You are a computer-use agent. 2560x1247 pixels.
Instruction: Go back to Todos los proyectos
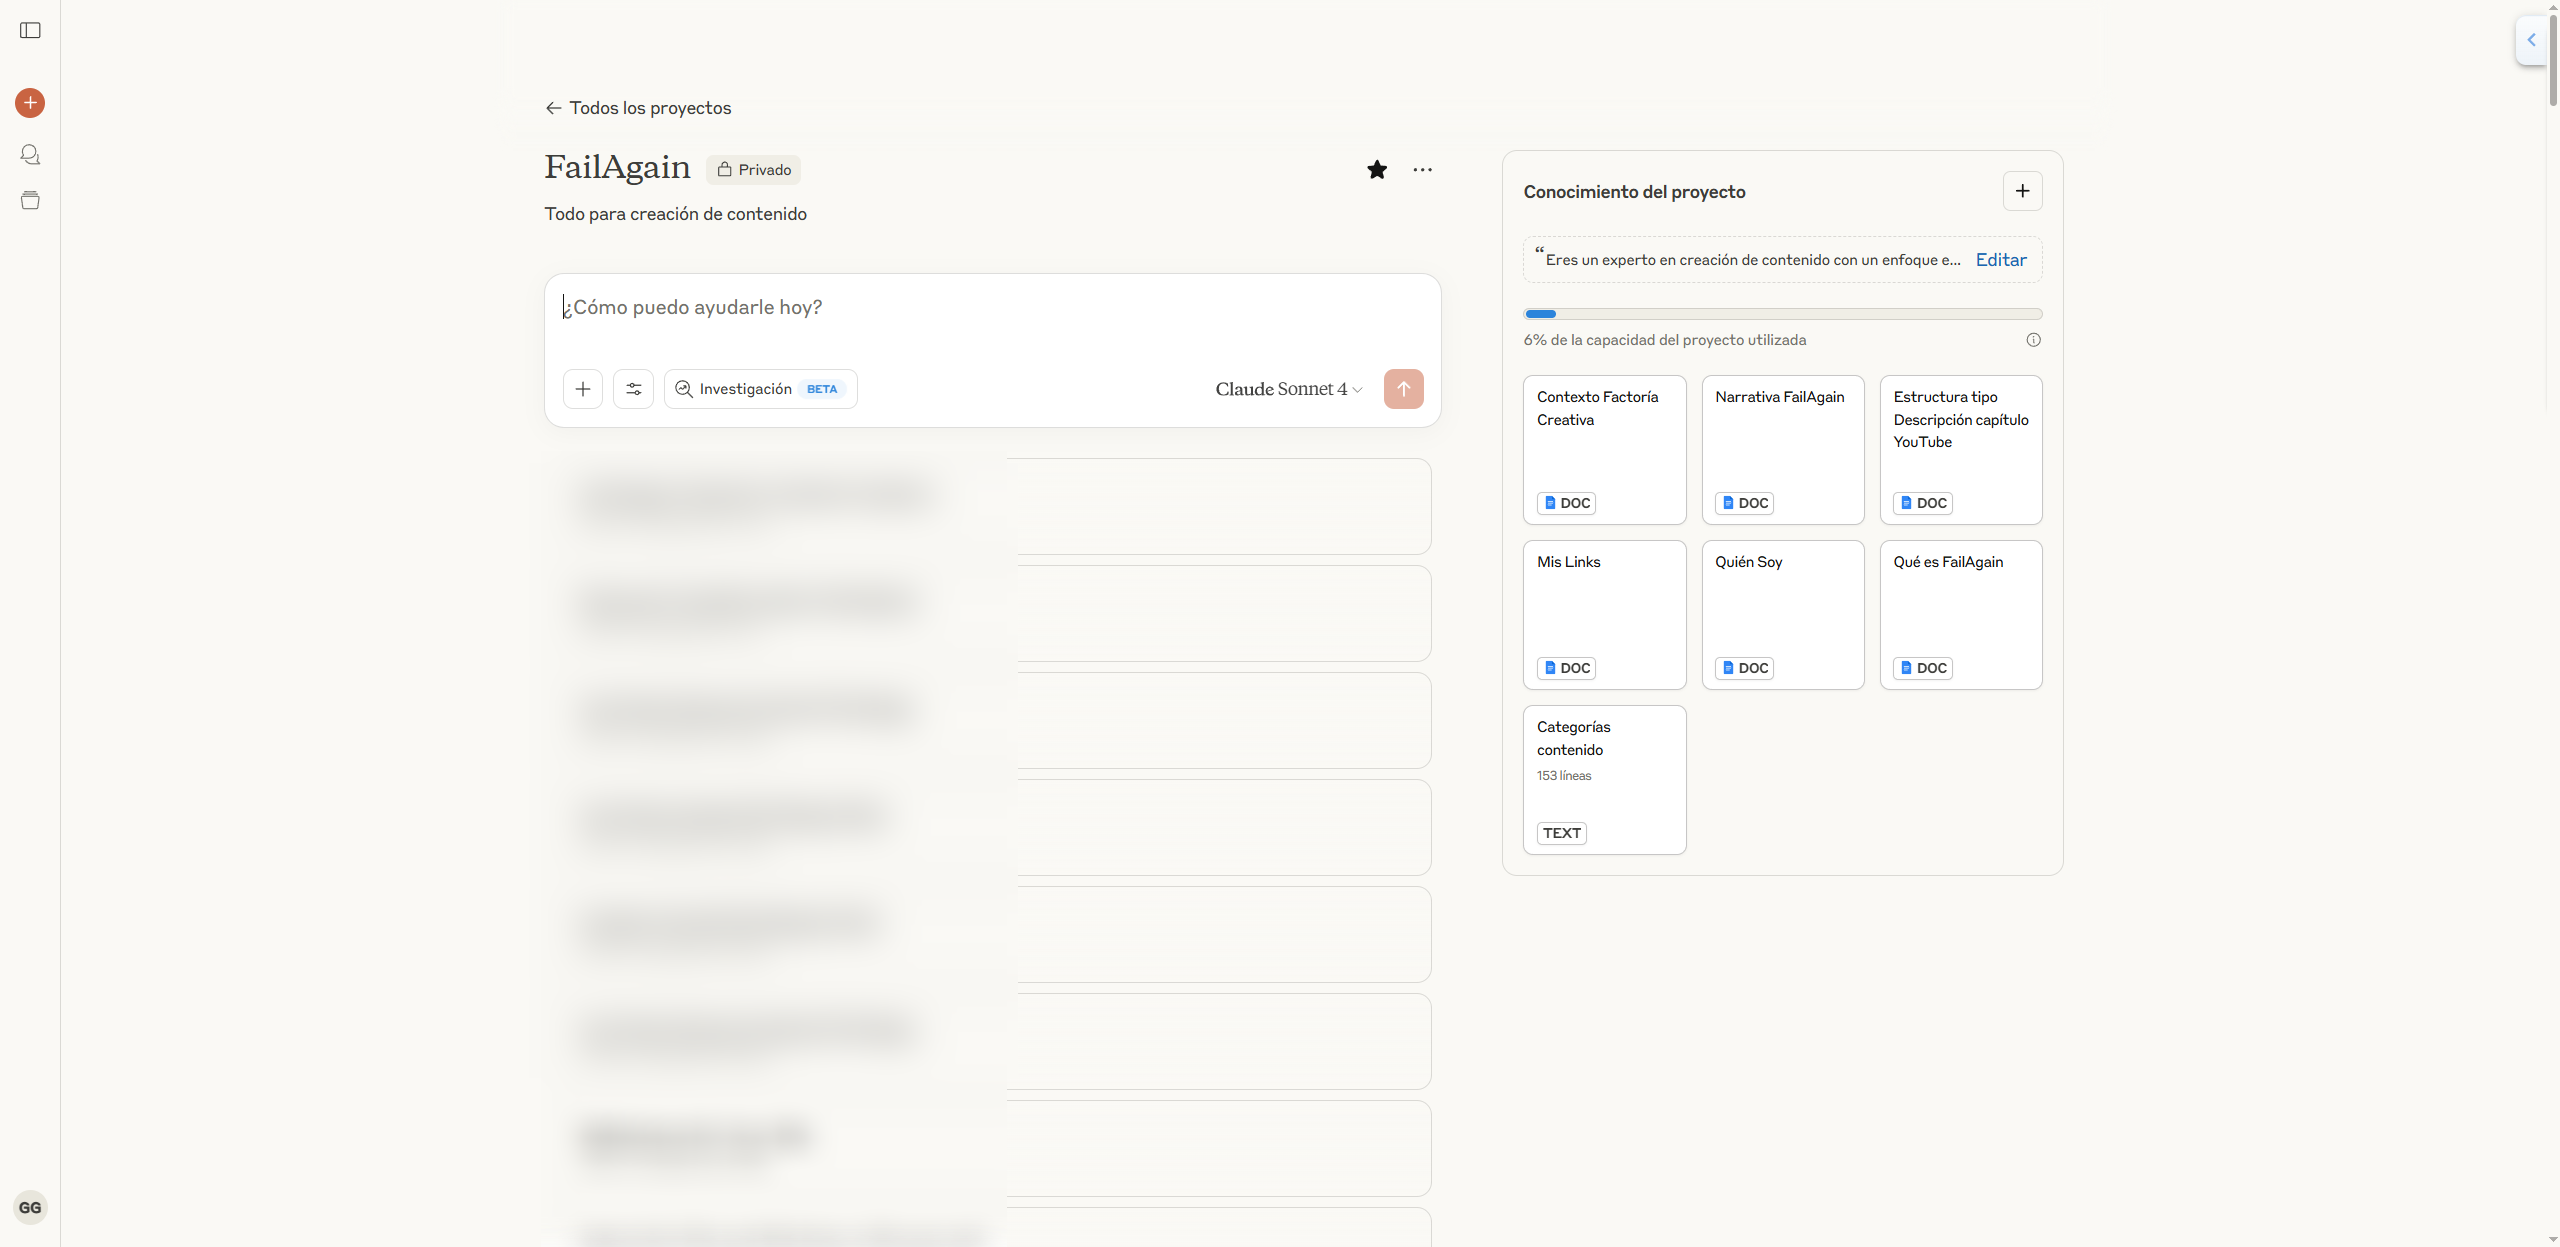638,108
